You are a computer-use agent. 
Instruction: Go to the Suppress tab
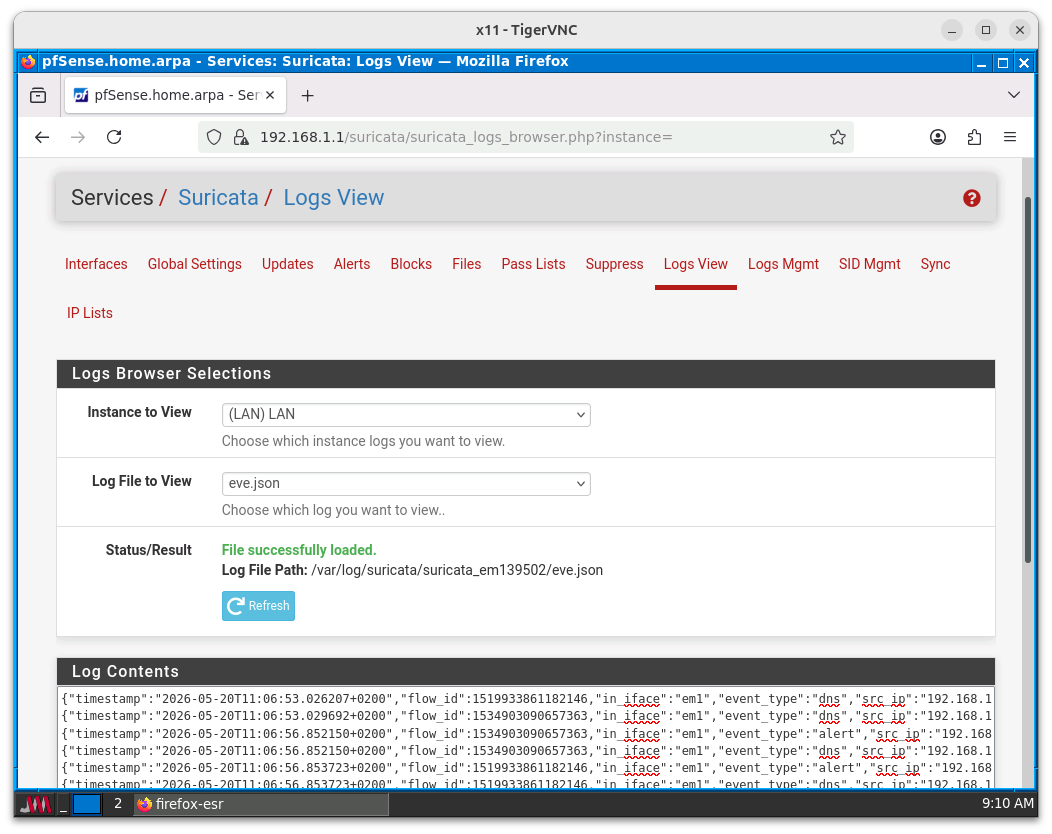point(614,264)
